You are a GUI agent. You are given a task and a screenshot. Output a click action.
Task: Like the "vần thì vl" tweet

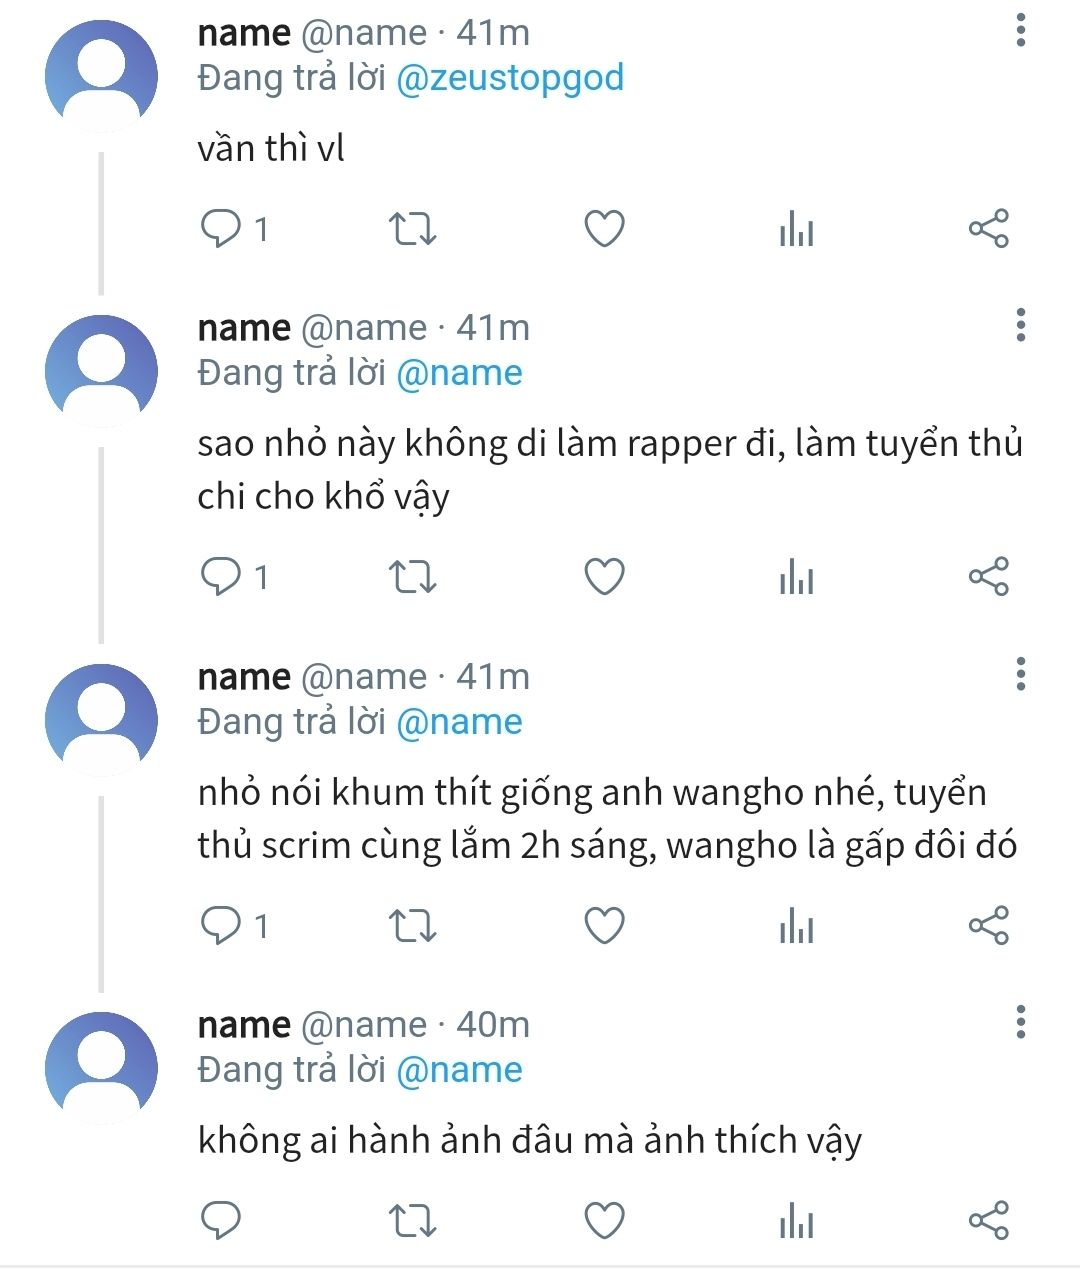click(x=604, y=229)
